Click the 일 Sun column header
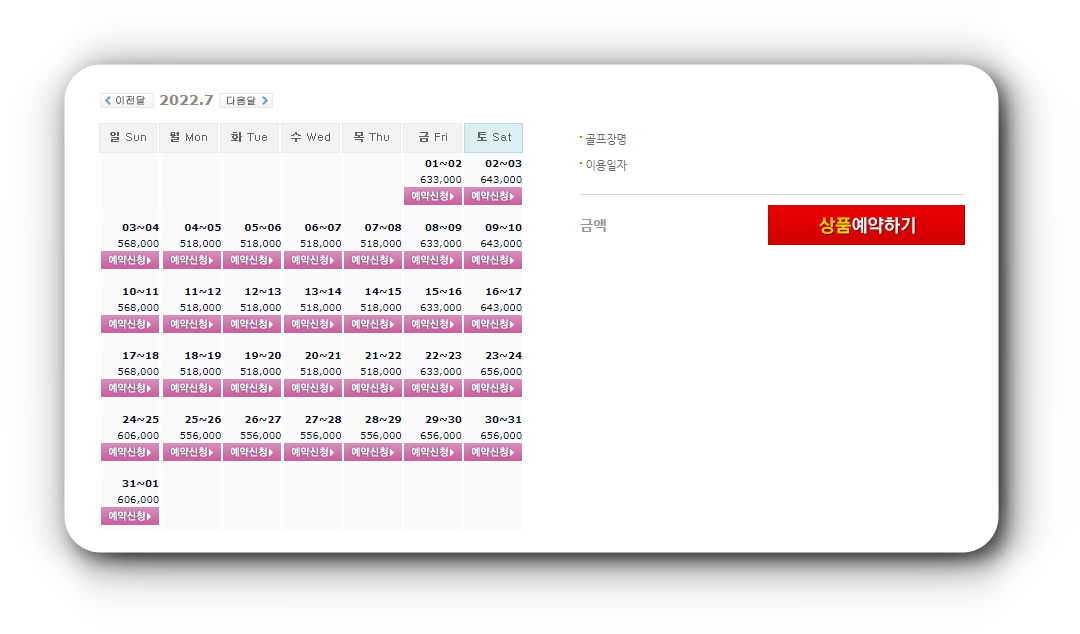 coord(128,138)
